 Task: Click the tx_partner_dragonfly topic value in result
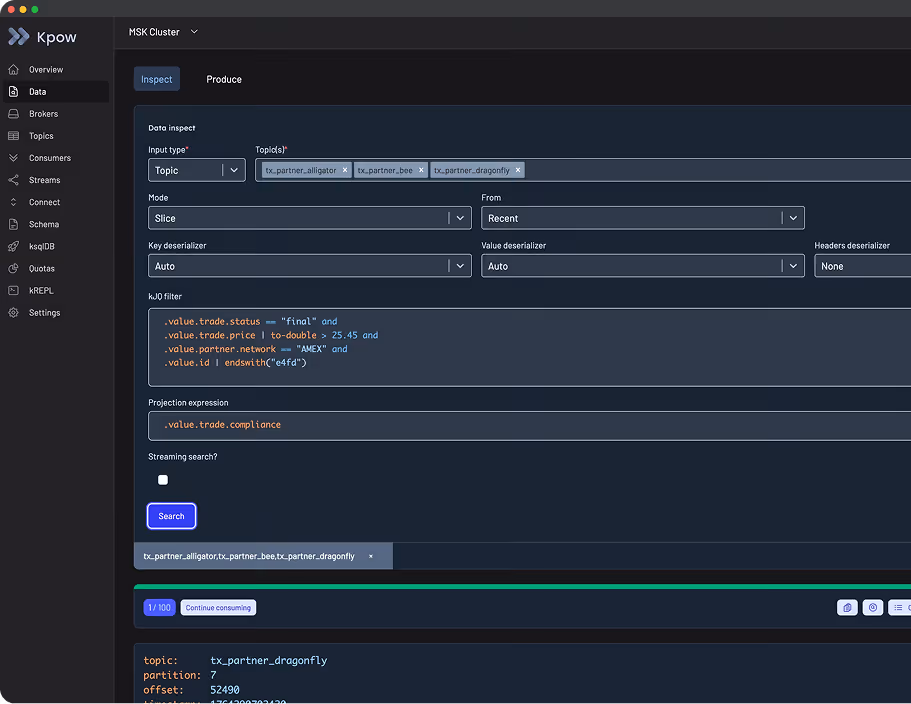click(x=268, y=660)
